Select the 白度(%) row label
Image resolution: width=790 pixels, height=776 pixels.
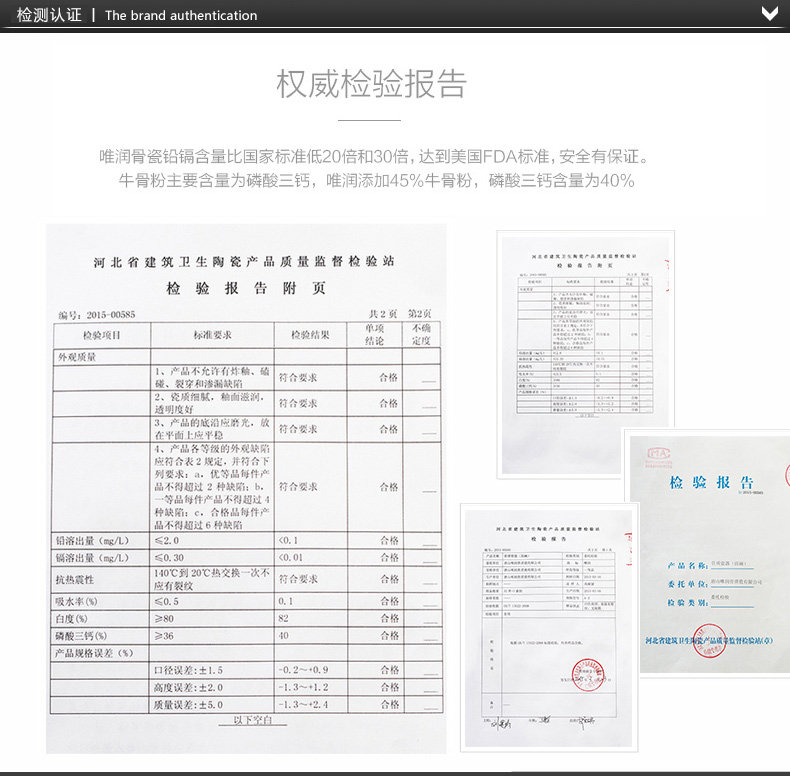pyautogui.click(x=72, y=619)
